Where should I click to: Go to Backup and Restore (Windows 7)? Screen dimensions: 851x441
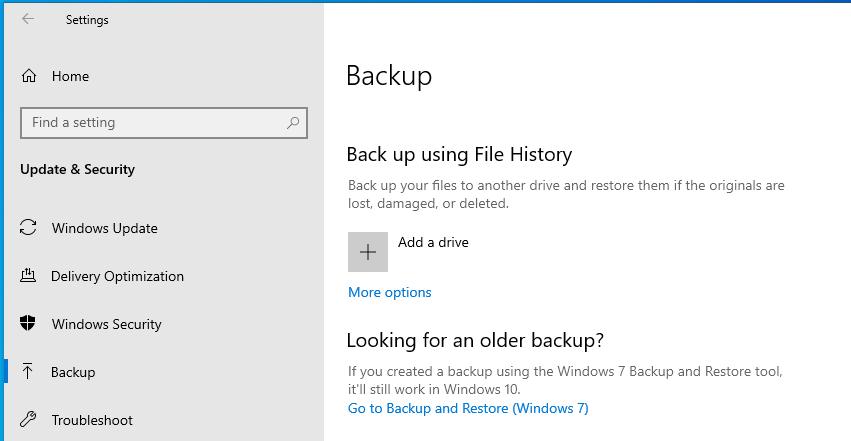point(468,408)
